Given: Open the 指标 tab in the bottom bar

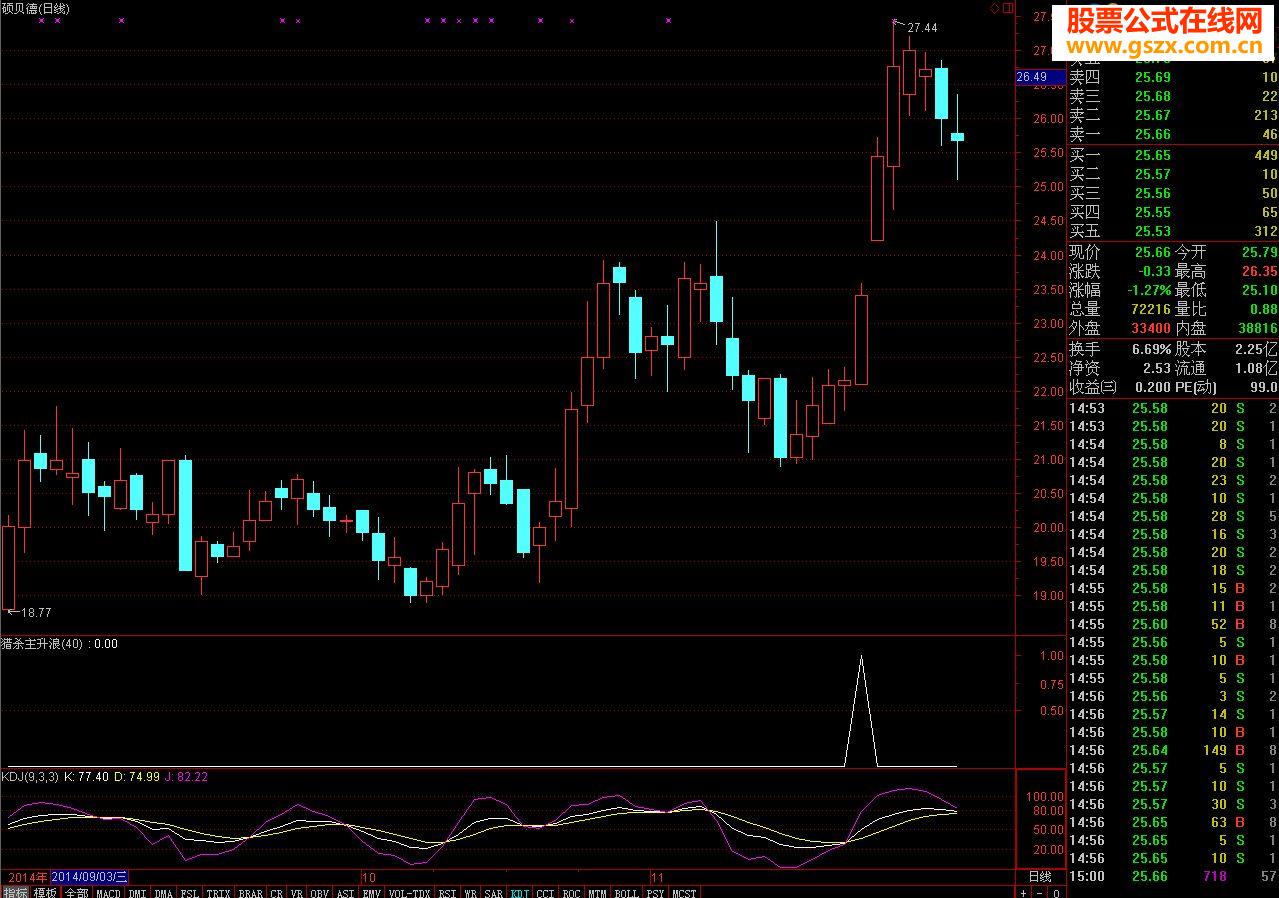Looking at the screenshot, I should coord(15,892).
